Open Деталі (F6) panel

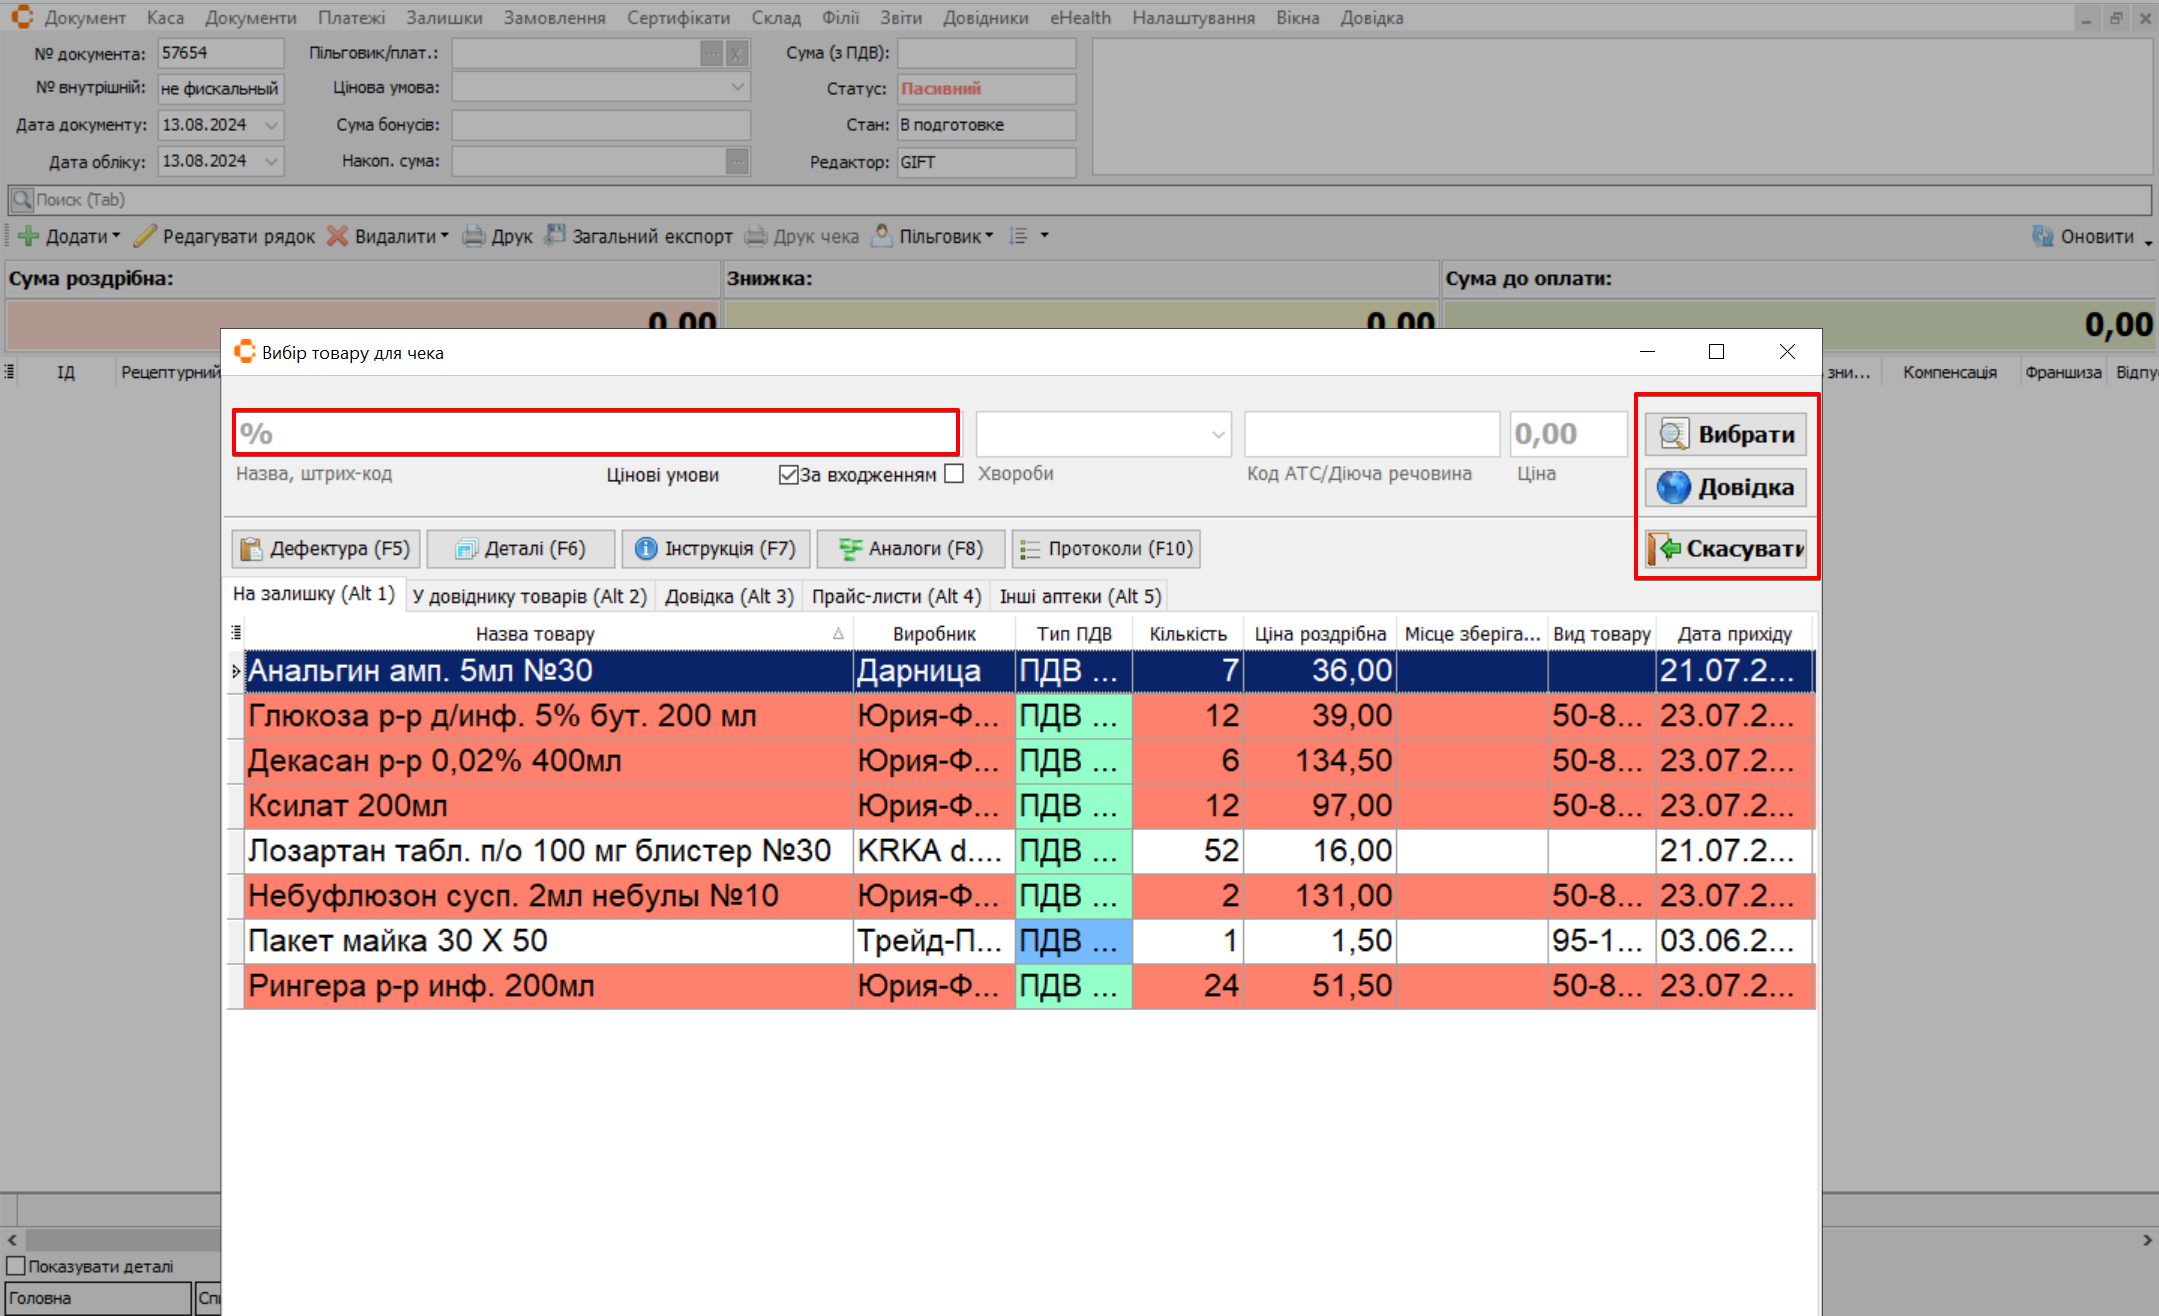click(520, 549)
